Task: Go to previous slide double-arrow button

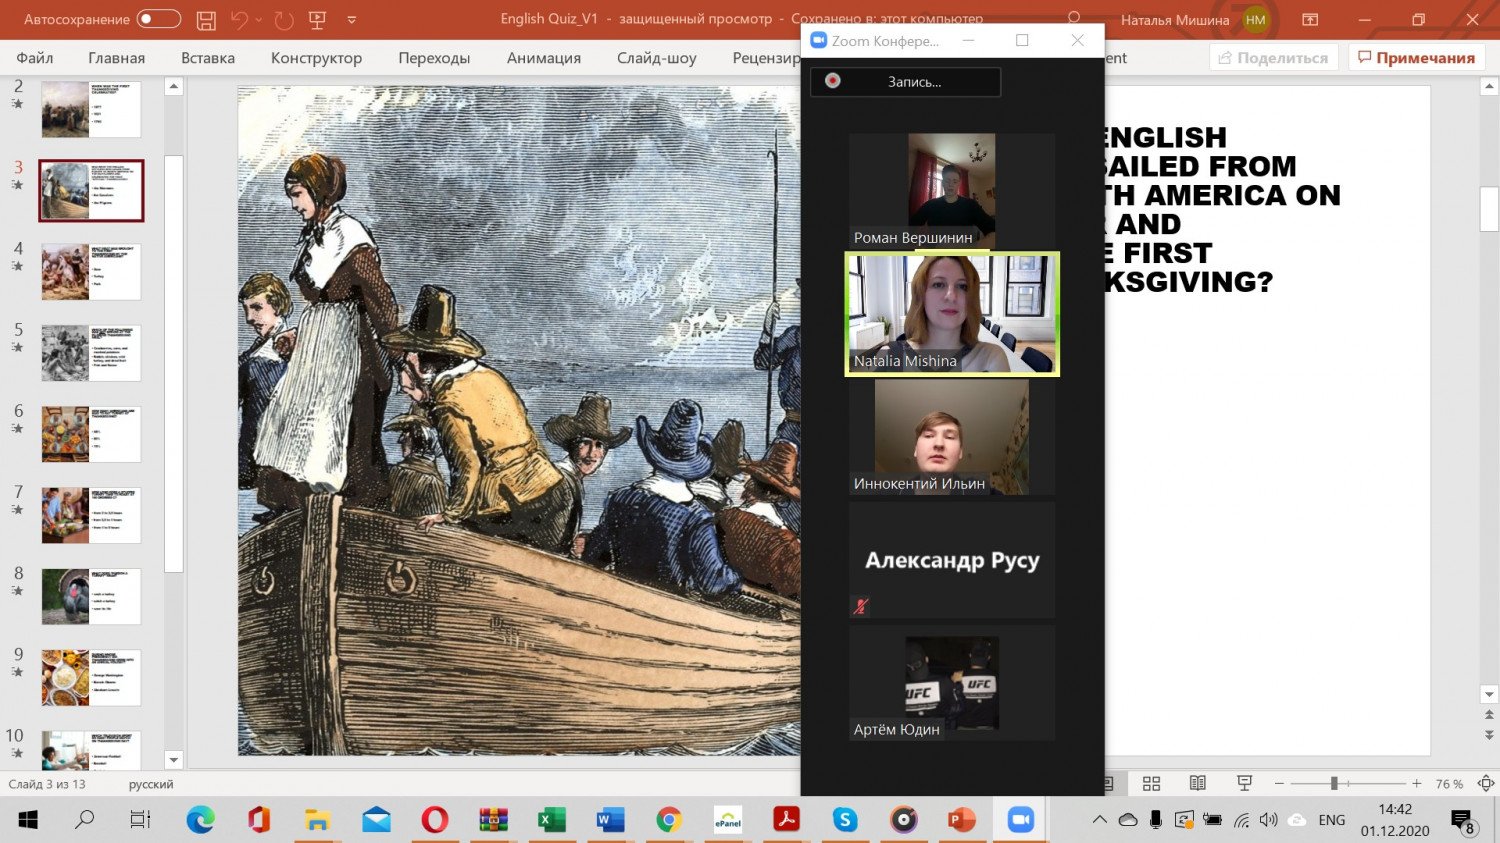Action: click(1489, 715)
